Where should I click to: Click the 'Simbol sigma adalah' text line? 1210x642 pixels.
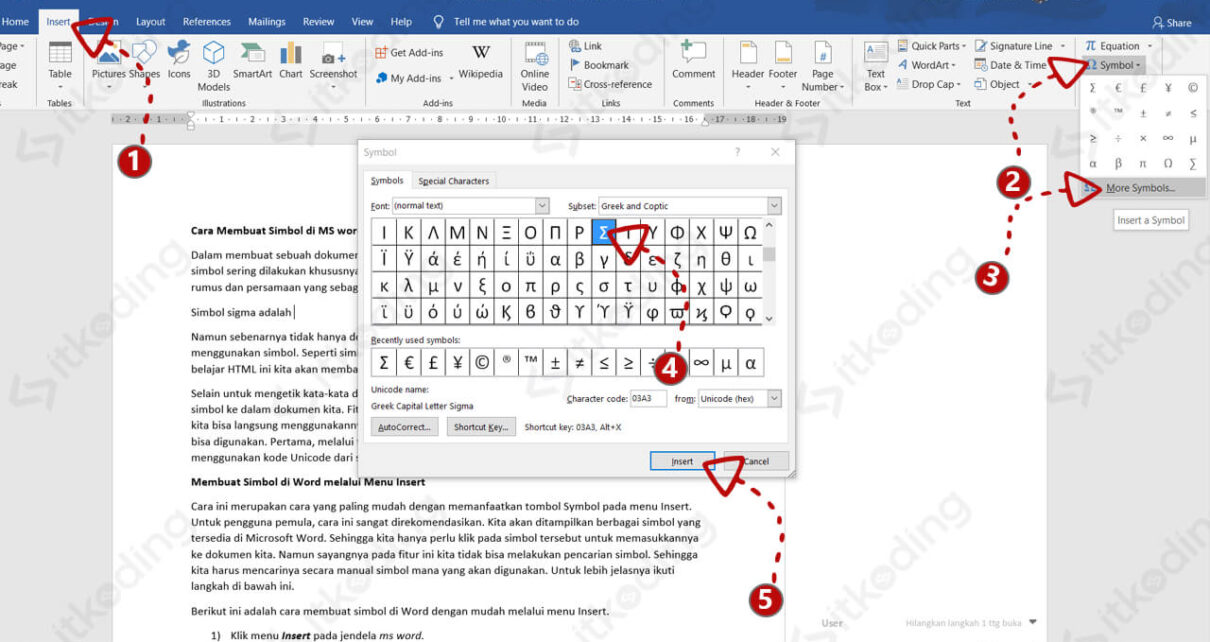[x=241, y=311]
